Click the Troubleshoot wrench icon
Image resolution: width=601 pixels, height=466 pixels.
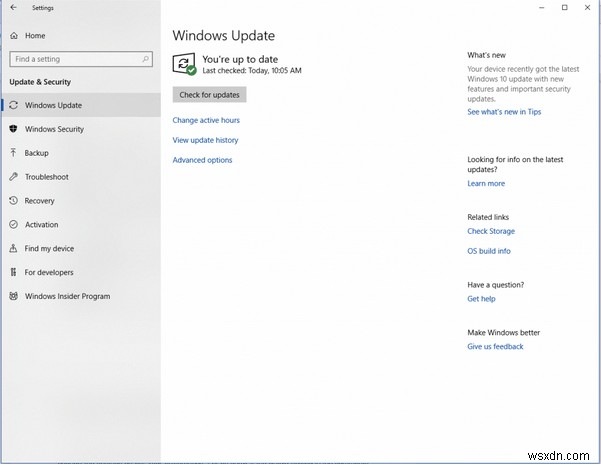(x=13, y=177)
